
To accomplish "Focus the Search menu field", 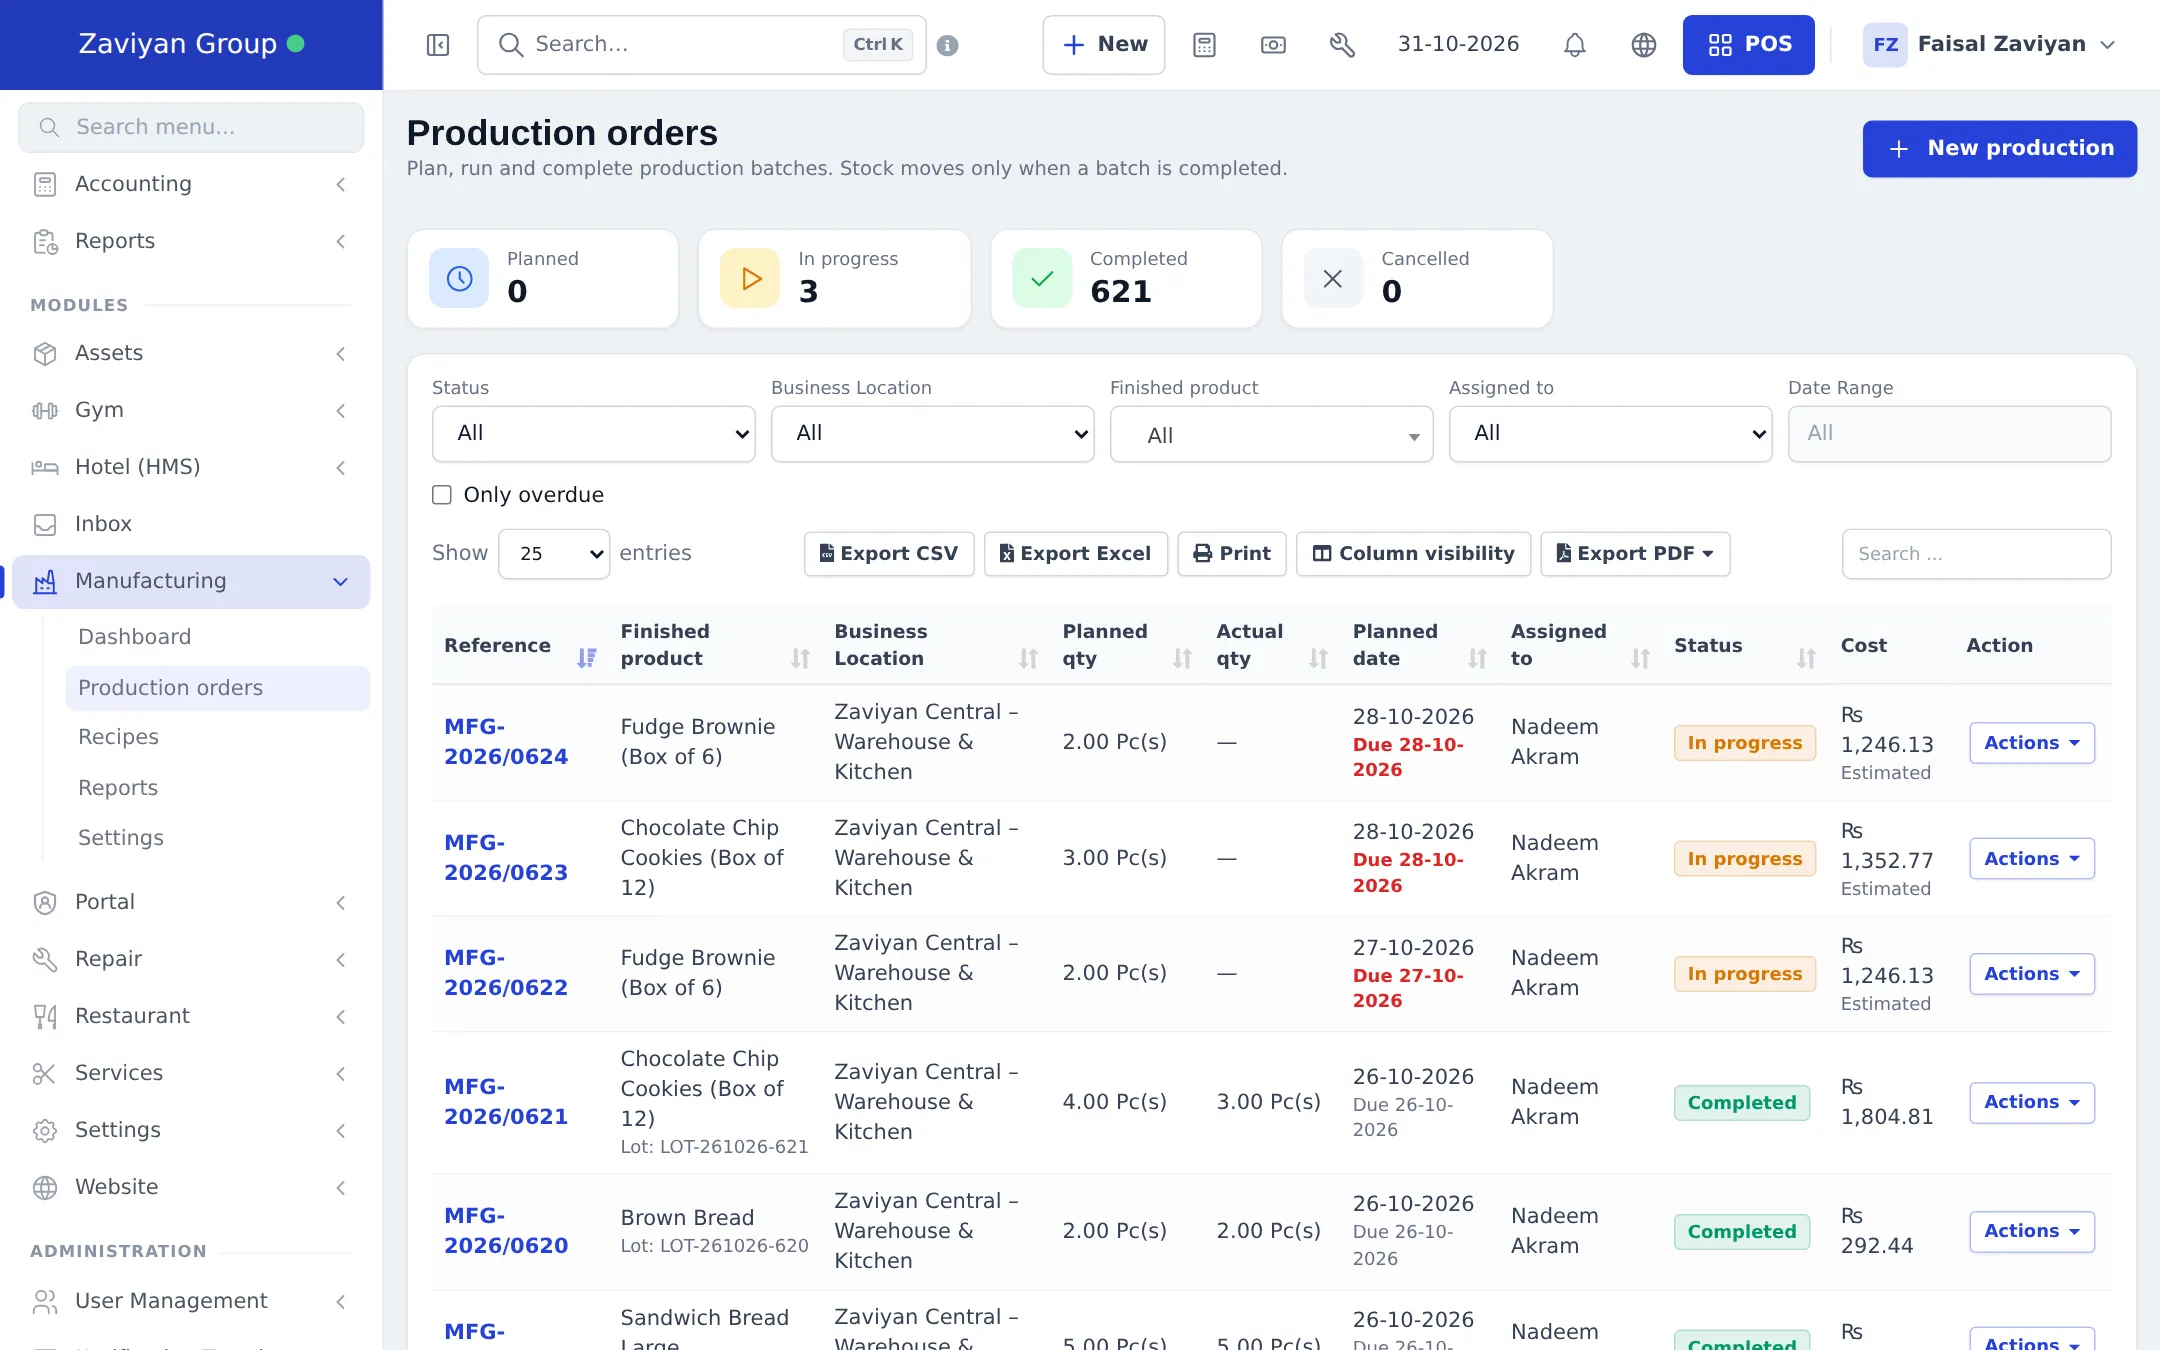I will pos(191,127).
